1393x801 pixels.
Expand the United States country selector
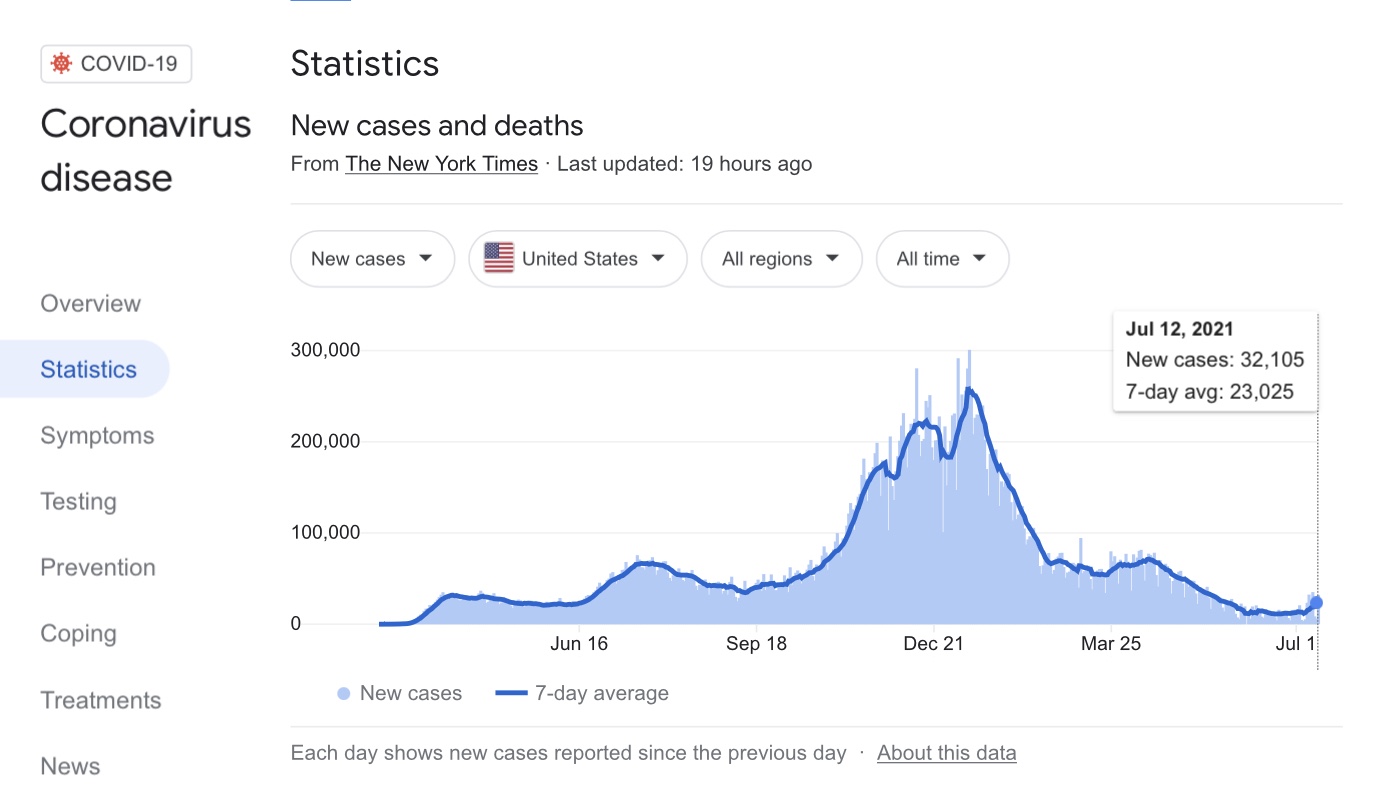tap(578, 259)
